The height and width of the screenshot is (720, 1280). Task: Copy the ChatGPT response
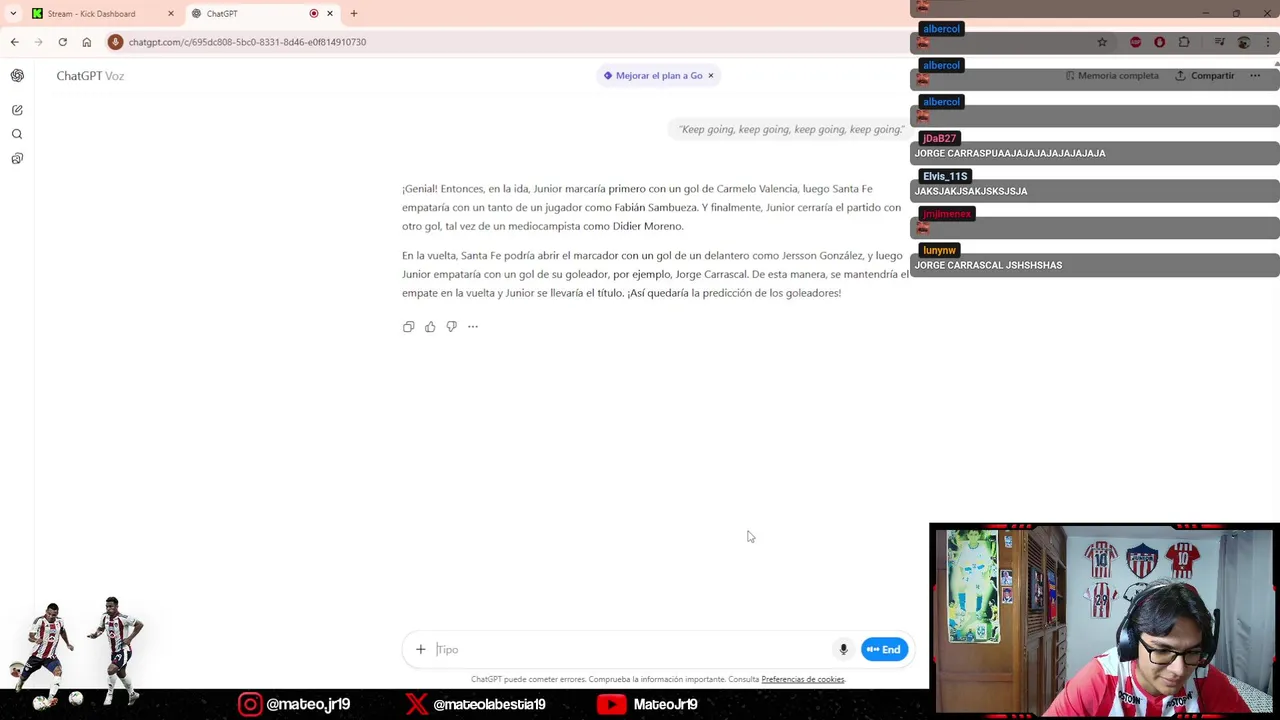click(408, 327)
